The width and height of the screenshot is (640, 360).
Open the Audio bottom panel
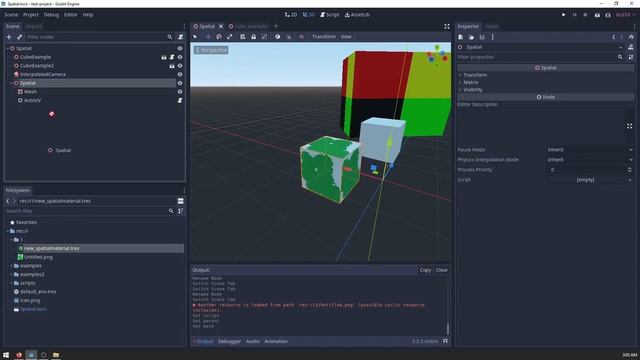[x=253, y=341]
